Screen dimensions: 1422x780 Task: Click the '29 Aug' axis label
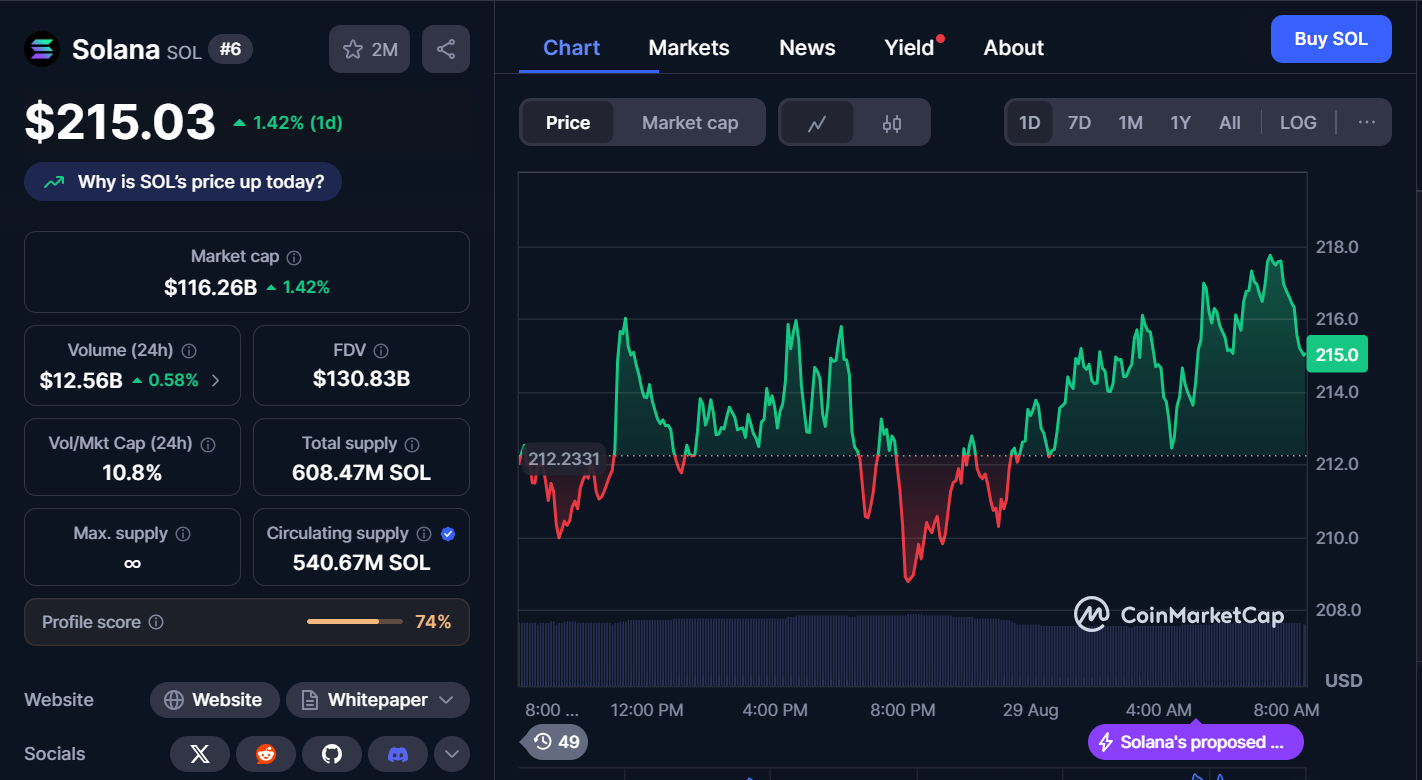point(1030,710)
